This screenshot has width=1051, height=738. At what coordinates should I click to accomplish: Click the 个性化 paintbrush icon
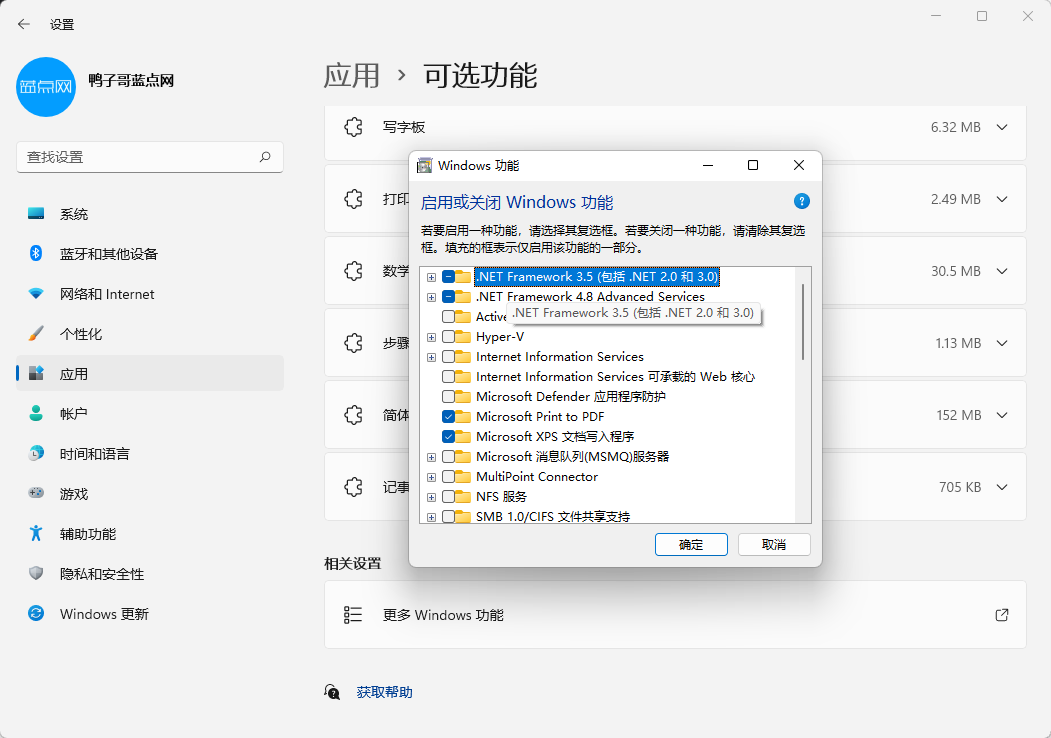pyautogui.click(x=36, y=334)
